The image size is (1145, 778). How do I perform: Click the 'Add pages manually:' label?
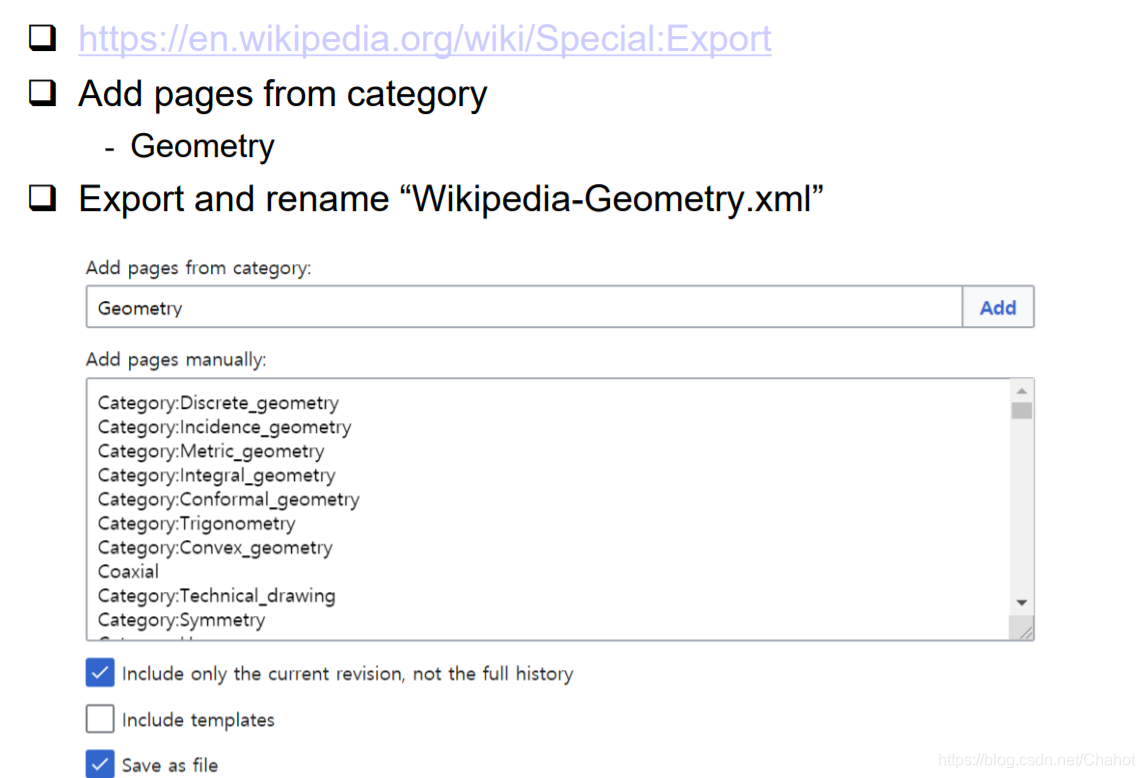(176, 359)
